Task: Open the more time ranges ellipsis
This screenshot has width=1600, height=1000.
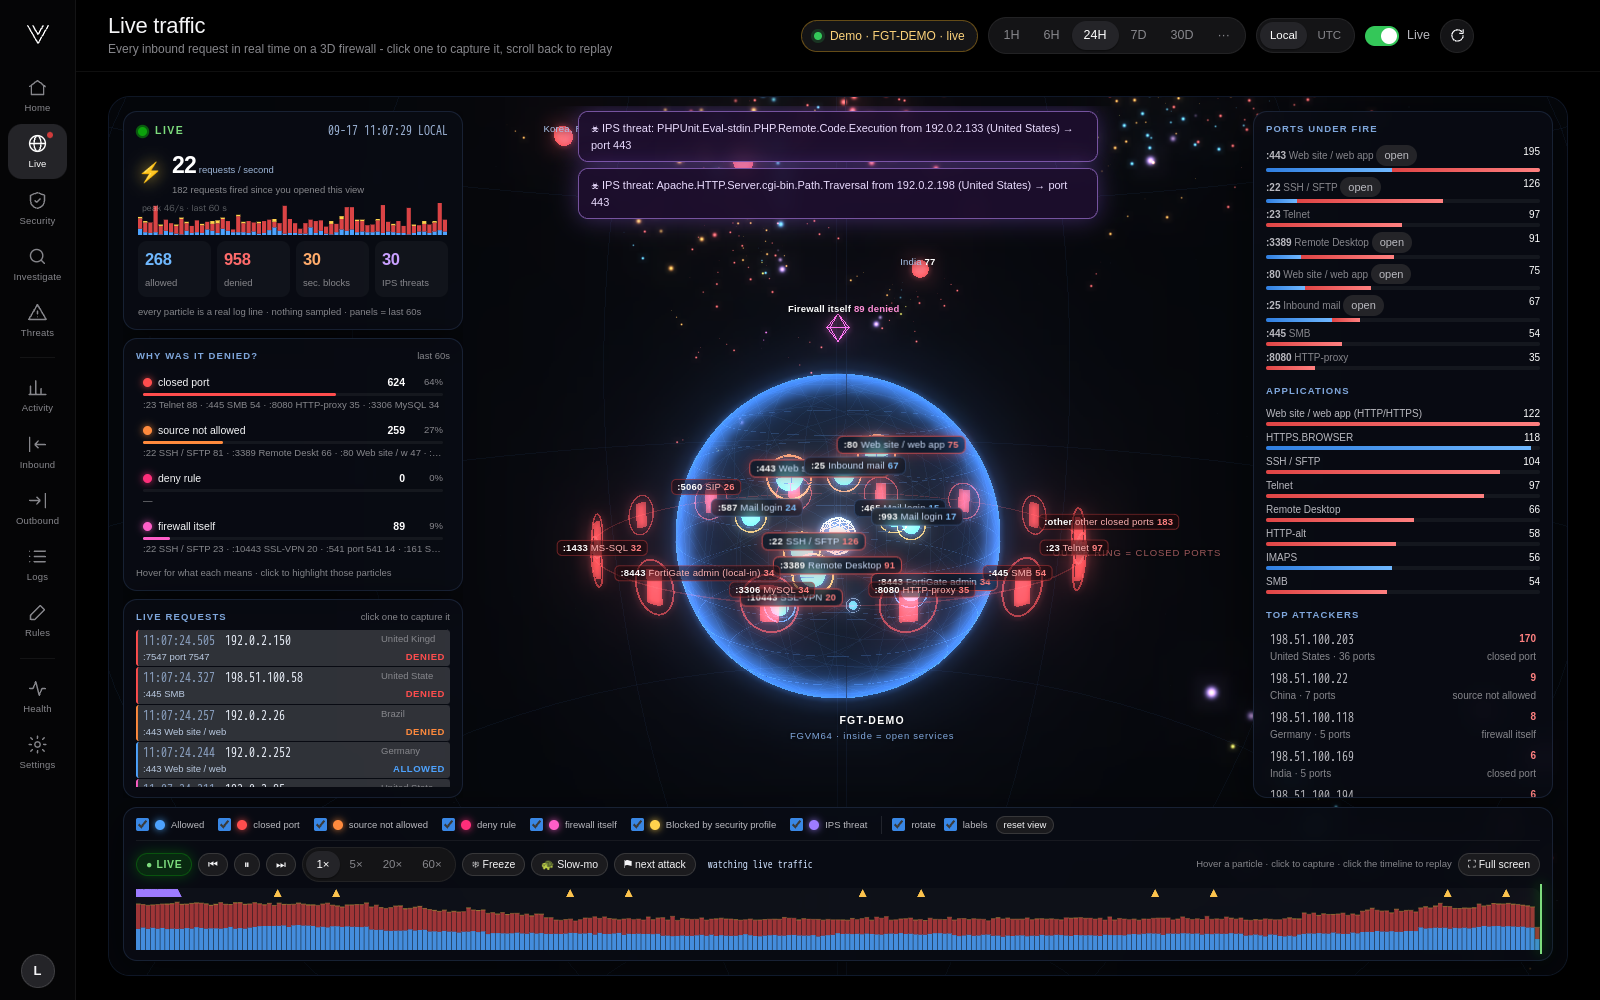Action: (x=1223, y=35)
